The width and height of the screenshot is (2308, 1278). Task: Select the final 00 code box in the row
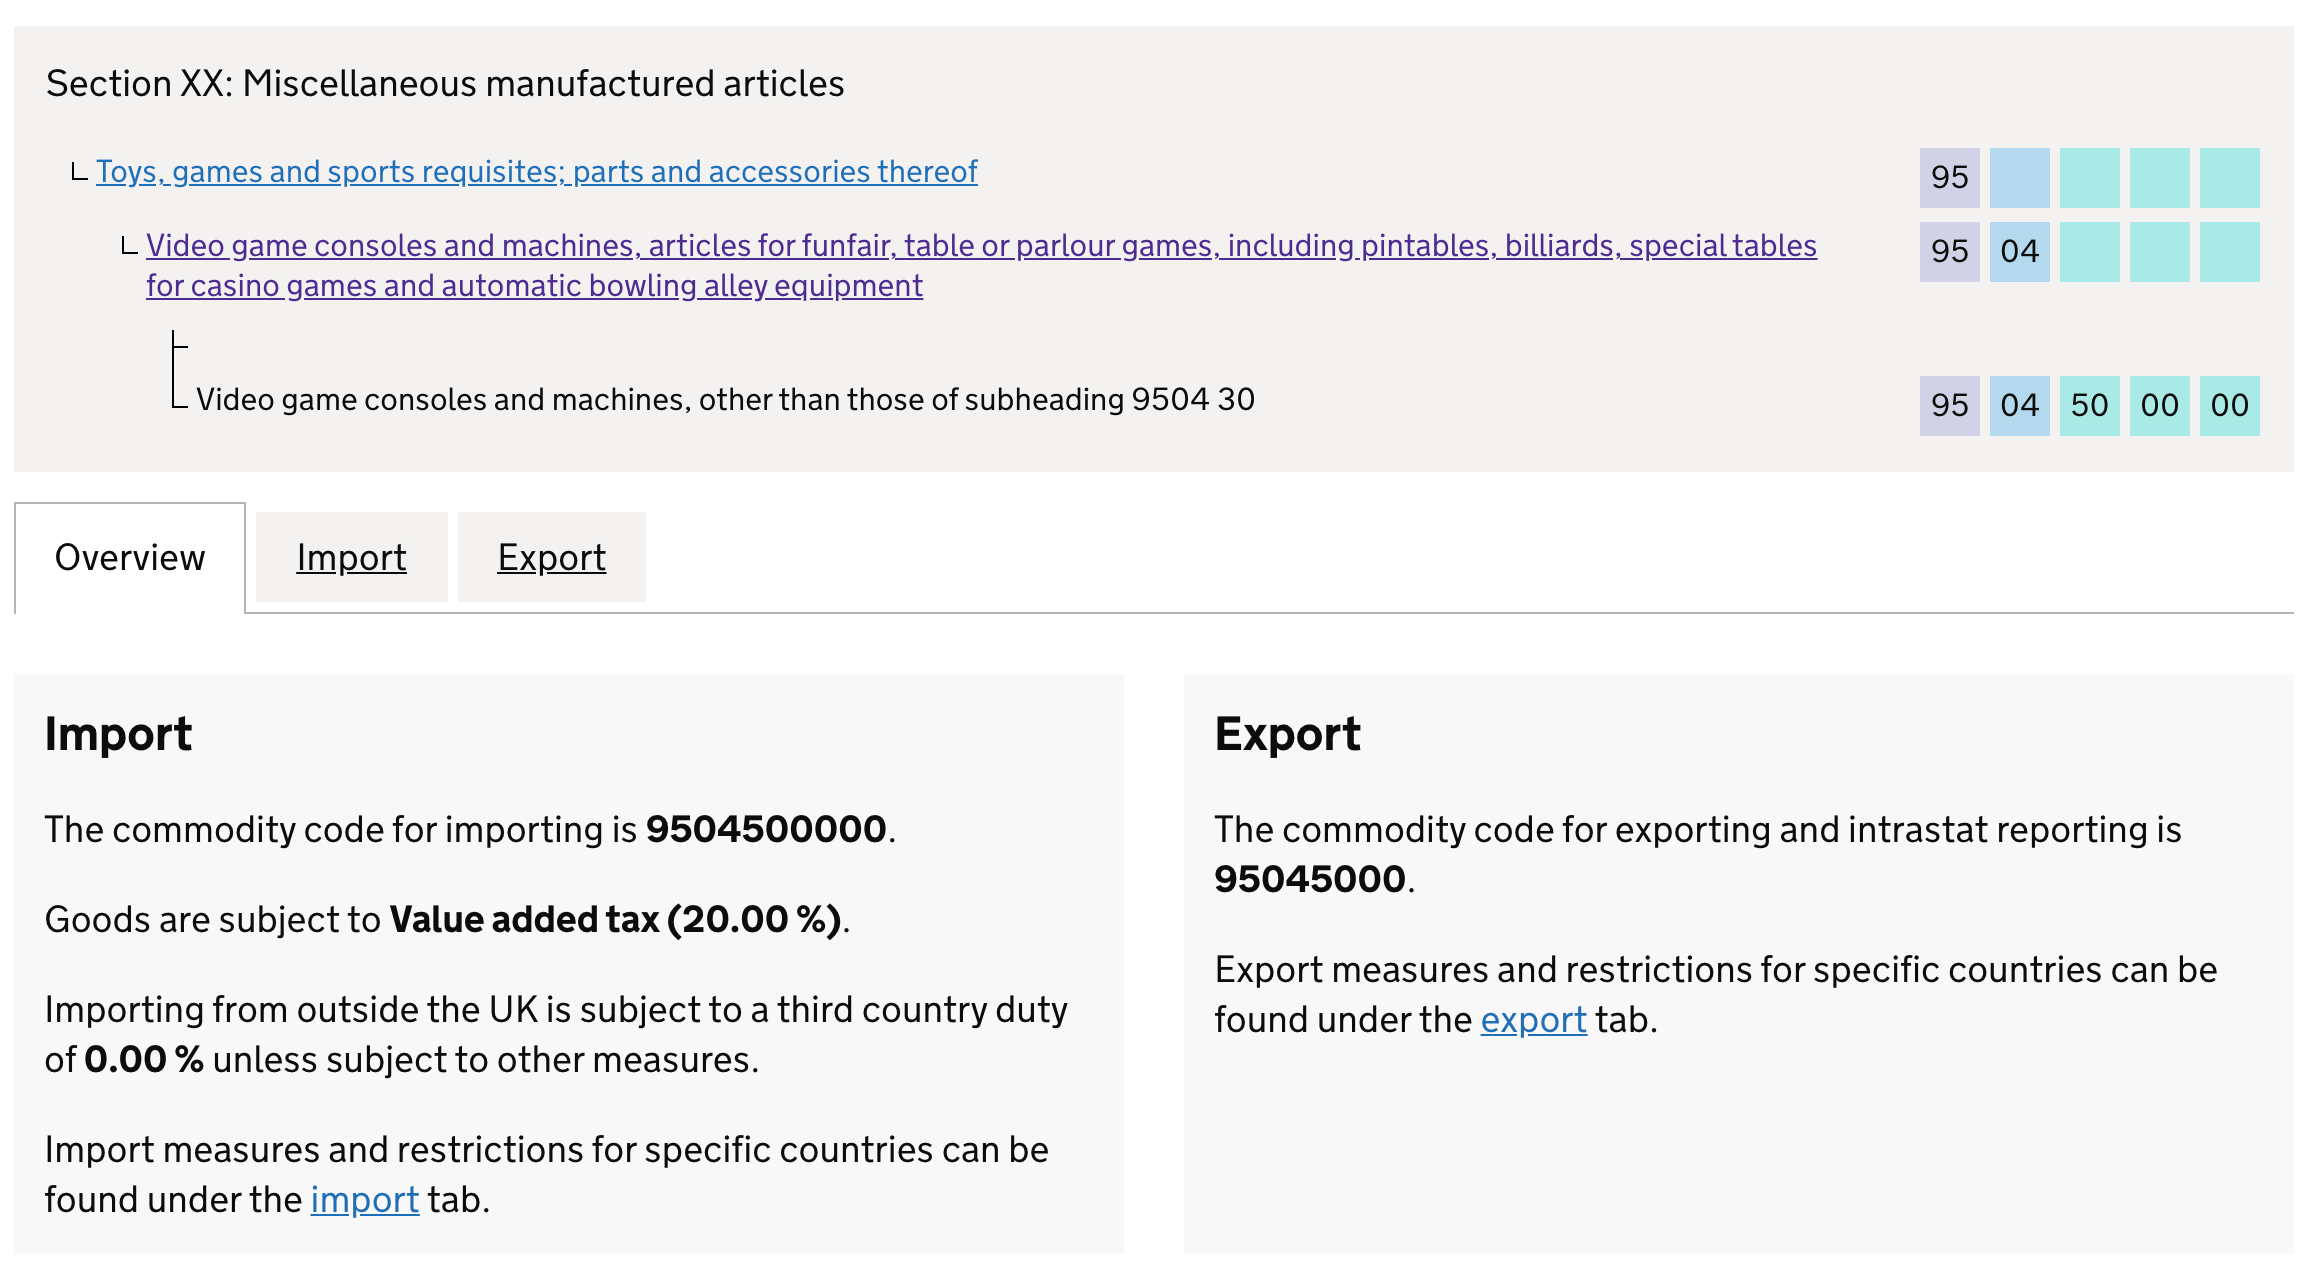(2228, 405)
